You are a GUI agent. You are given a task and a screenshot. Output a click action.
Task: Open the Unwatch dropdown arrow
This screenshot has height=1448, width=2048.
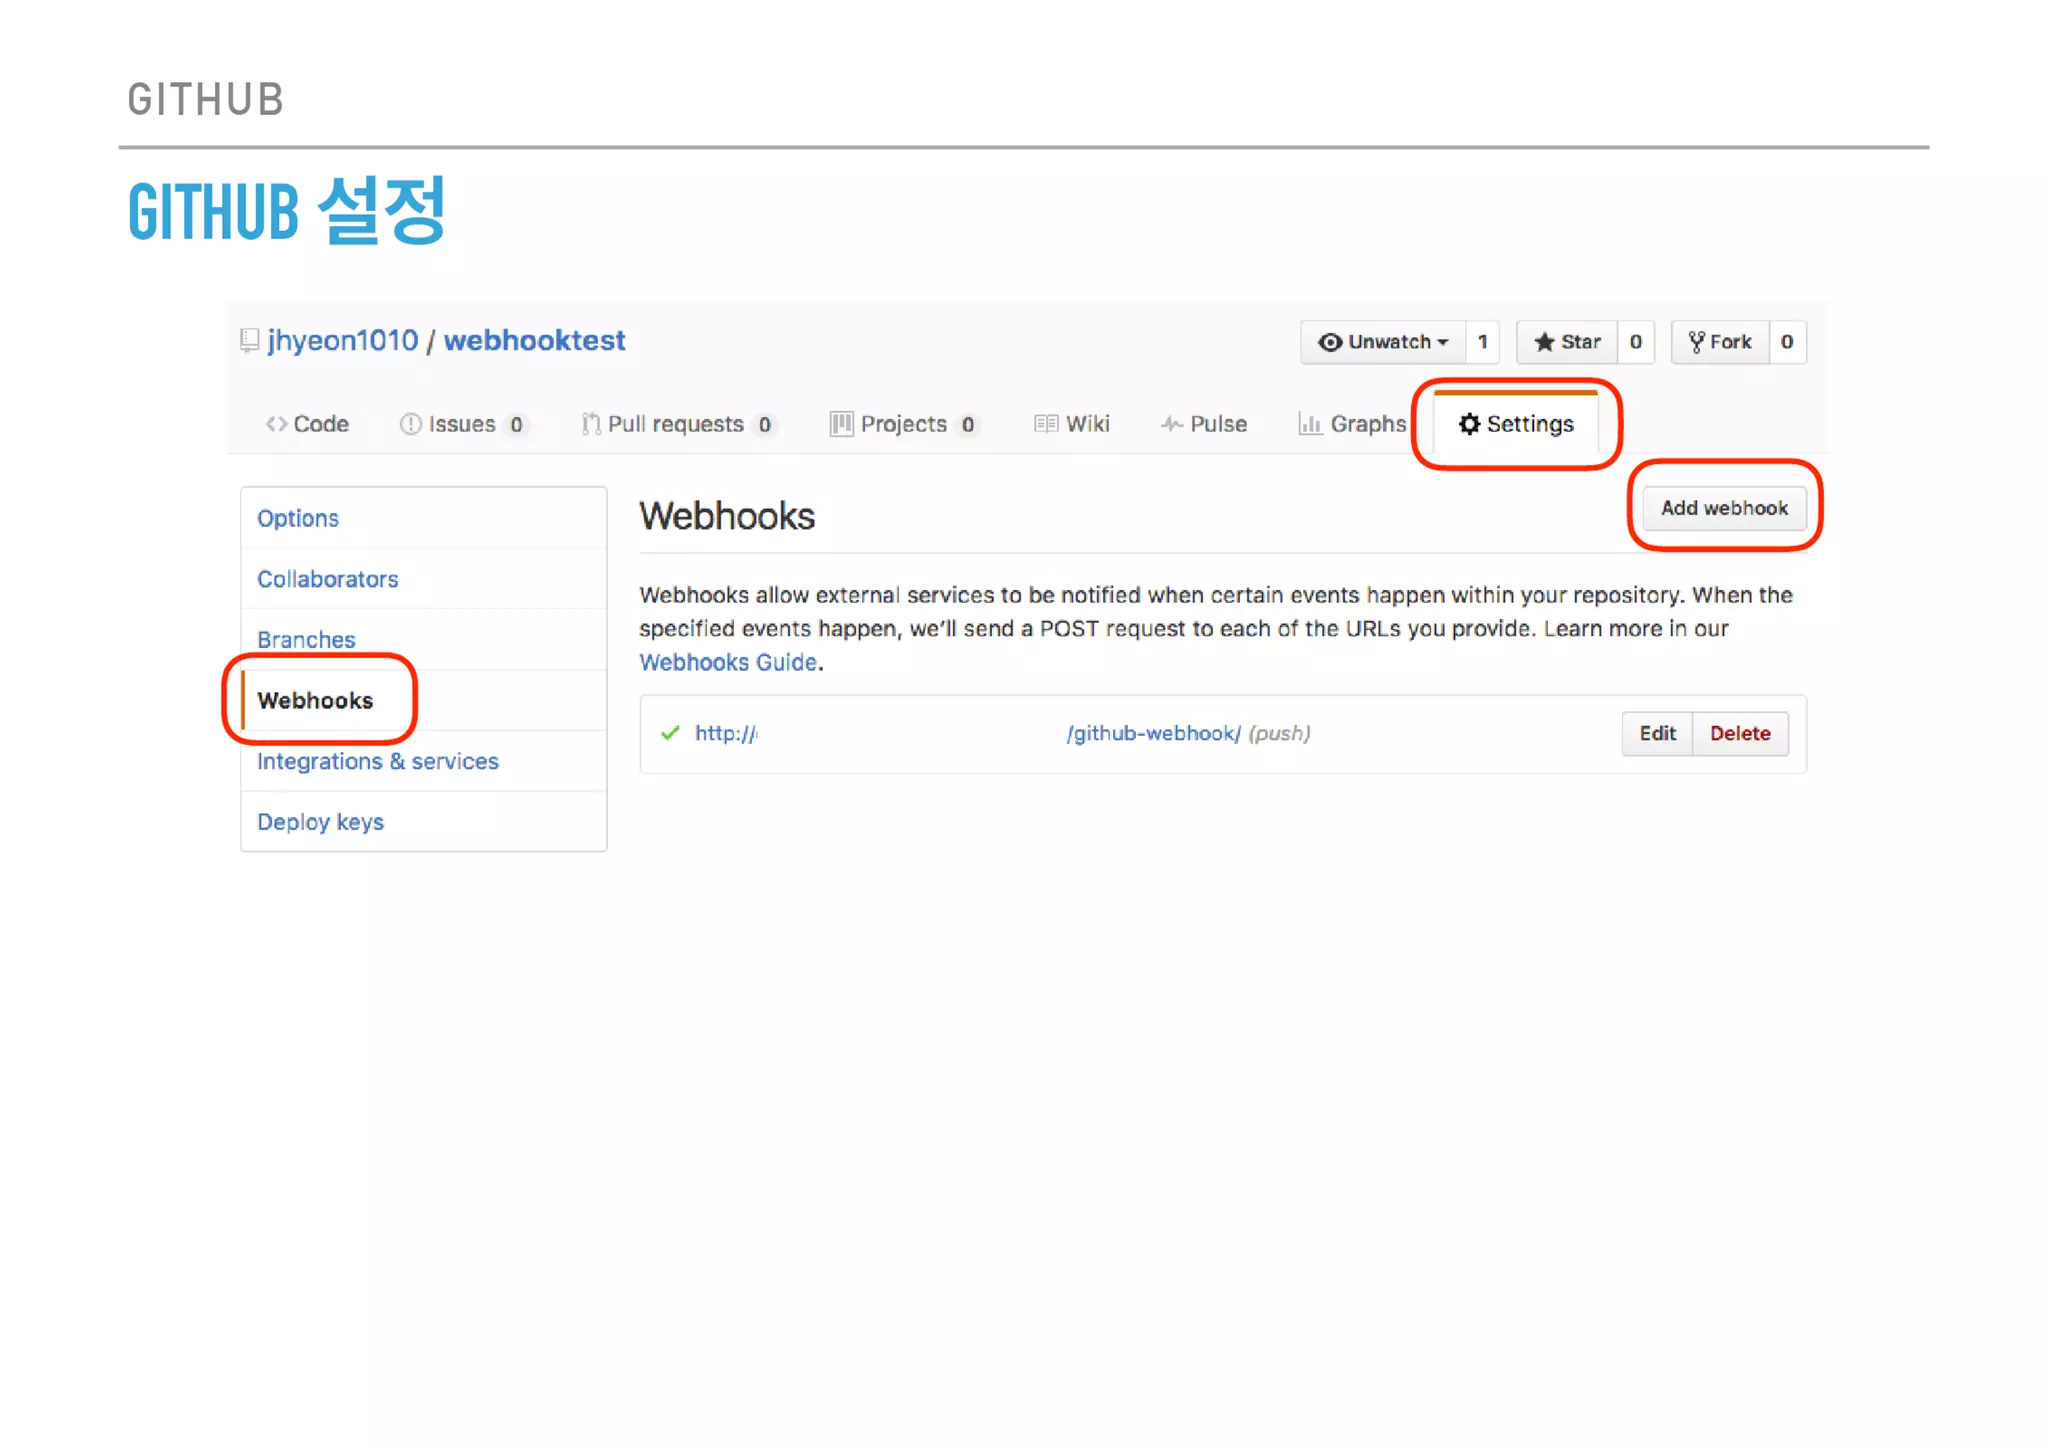click(1443, 342)
